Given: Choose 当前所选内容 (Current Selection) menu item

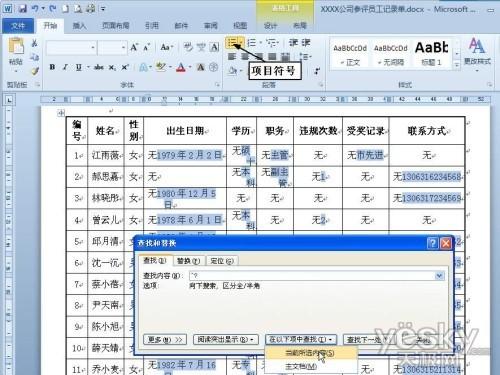Looking at the screenshot, I should (x=310, y=353).
